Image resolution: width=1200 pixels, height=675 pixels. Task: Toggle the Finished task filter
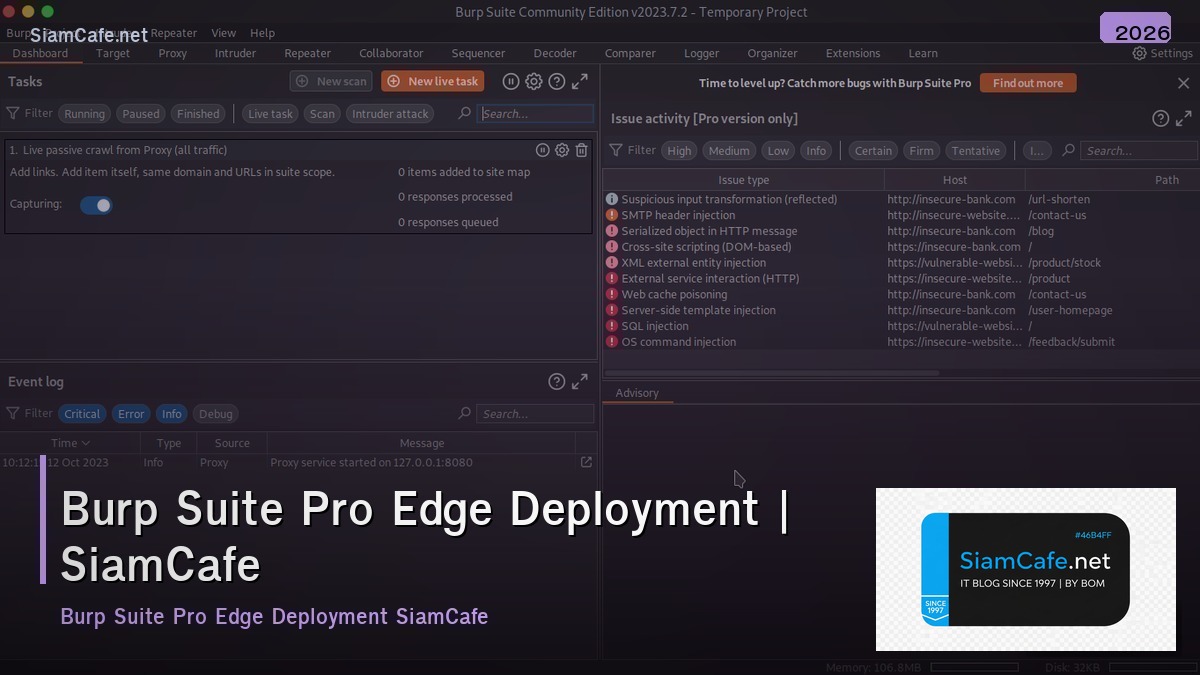[x=198, y=113]
